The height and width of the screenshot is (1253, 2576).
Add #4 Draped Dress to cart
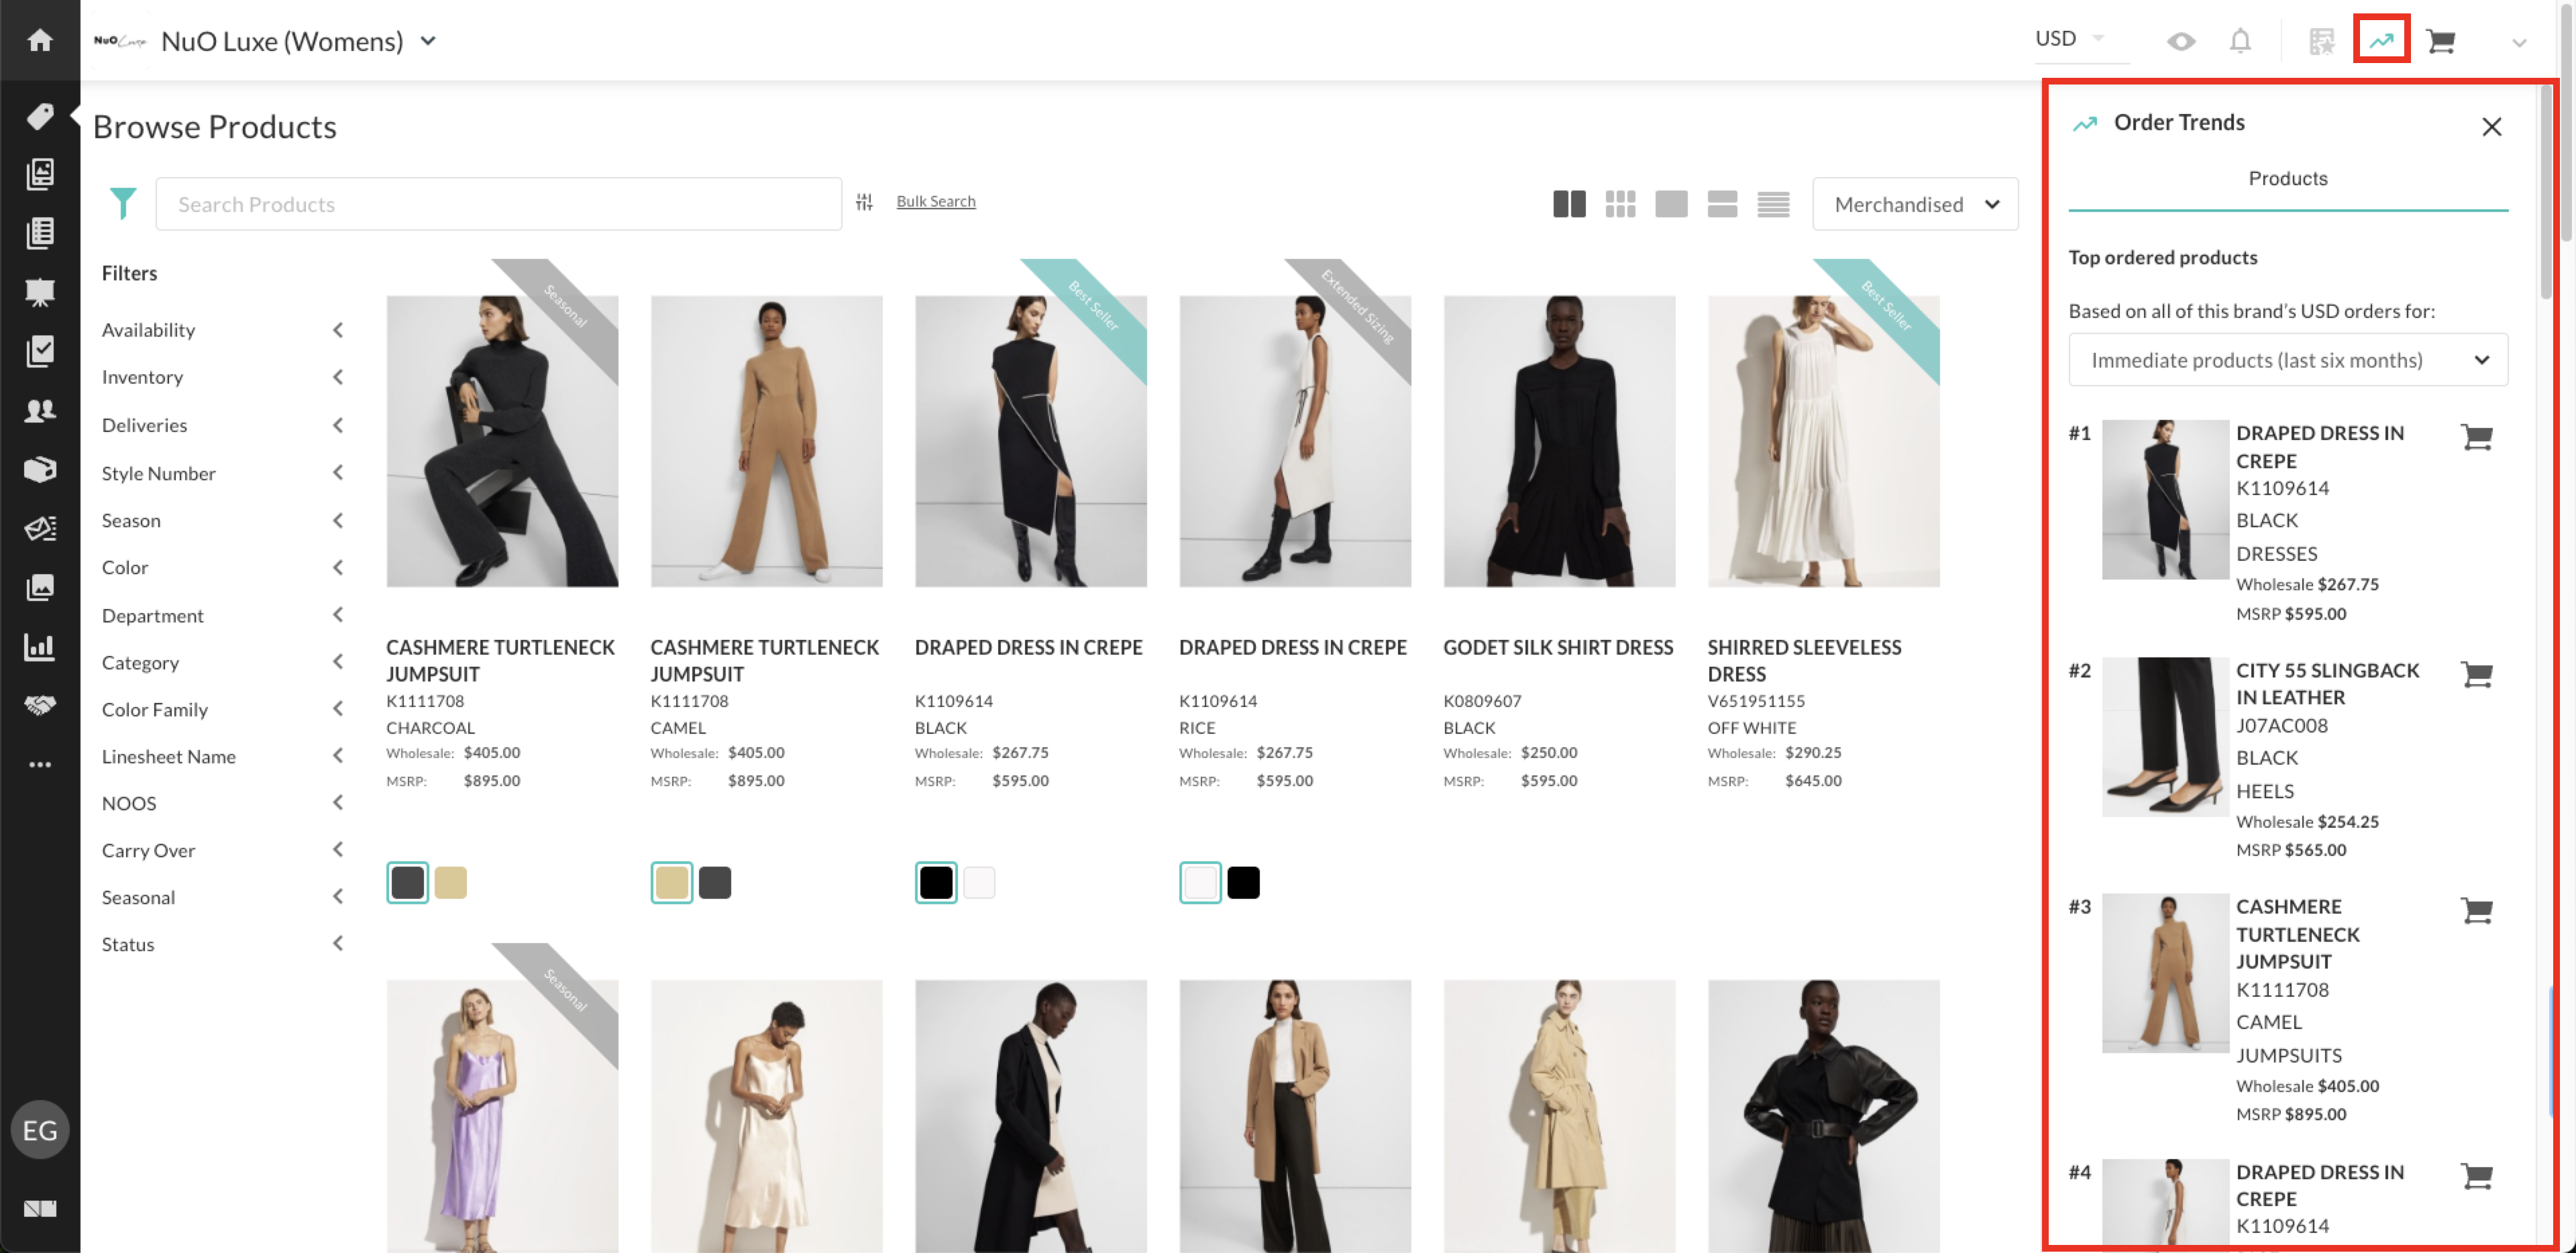pos(2476,1176)
